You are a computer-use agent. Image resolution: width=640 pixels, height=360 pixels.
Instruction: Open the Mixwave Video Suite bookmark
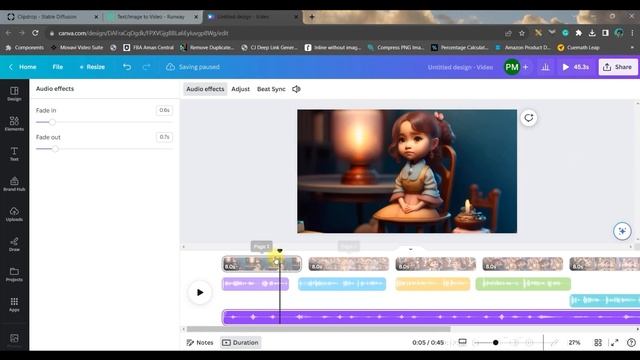77,48
